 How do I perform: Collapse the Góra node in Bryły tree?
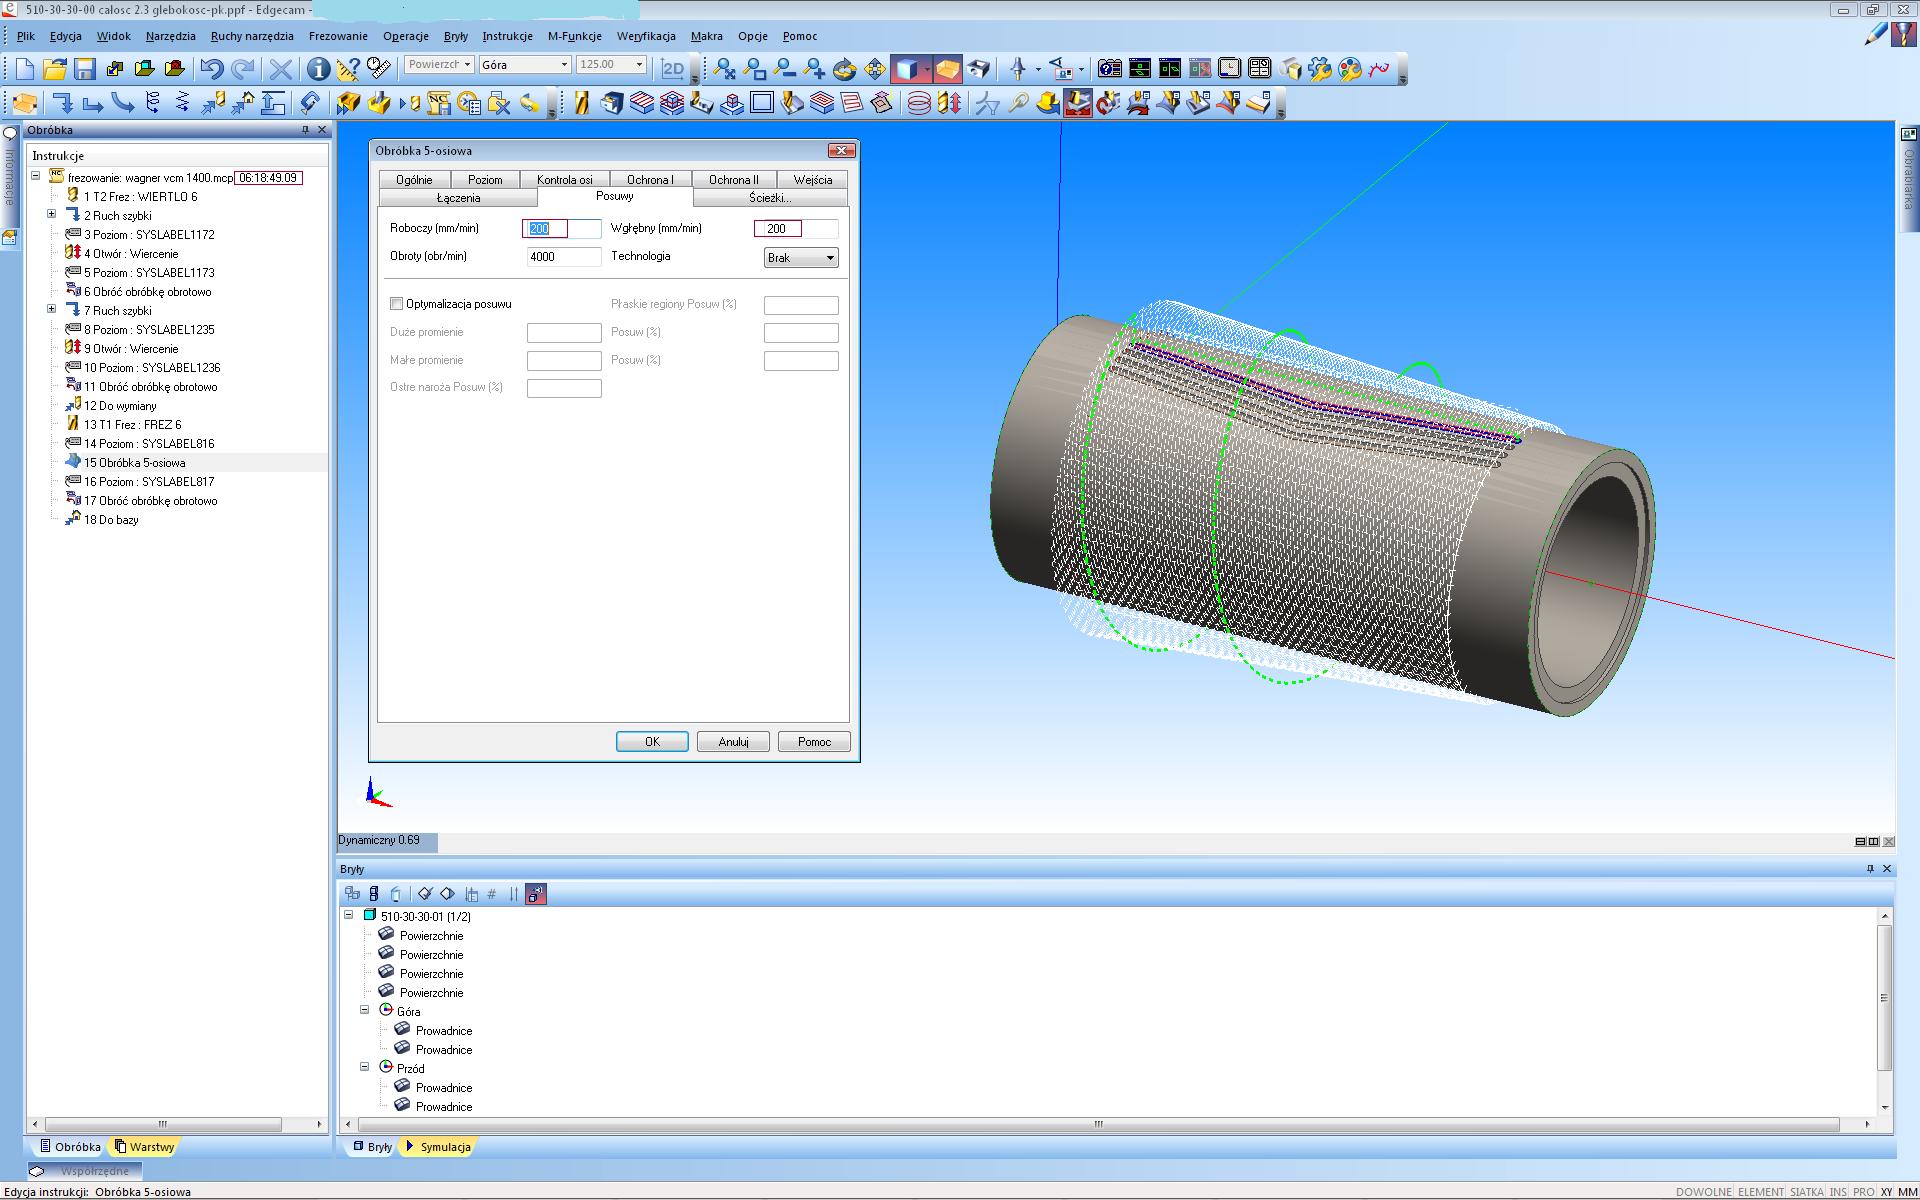(x=365, y=1010)
